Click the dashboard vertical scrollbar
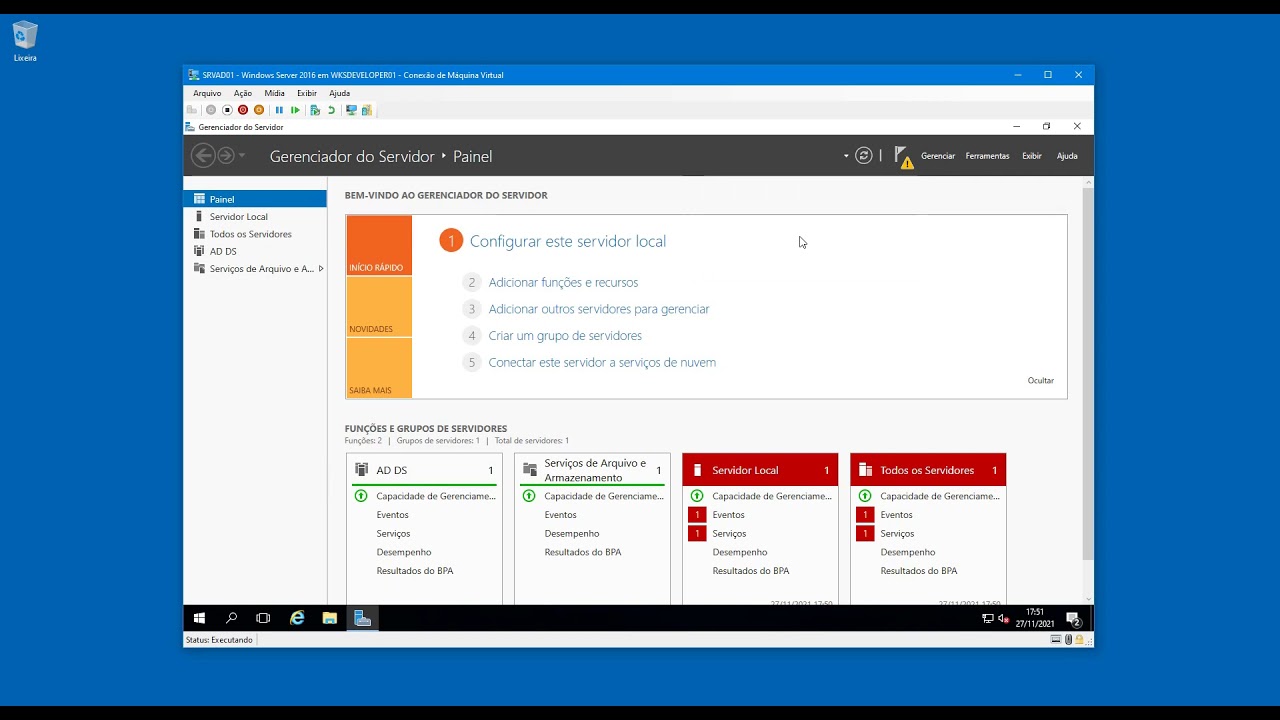The image size is (1280, 720). coord(1088,373)
